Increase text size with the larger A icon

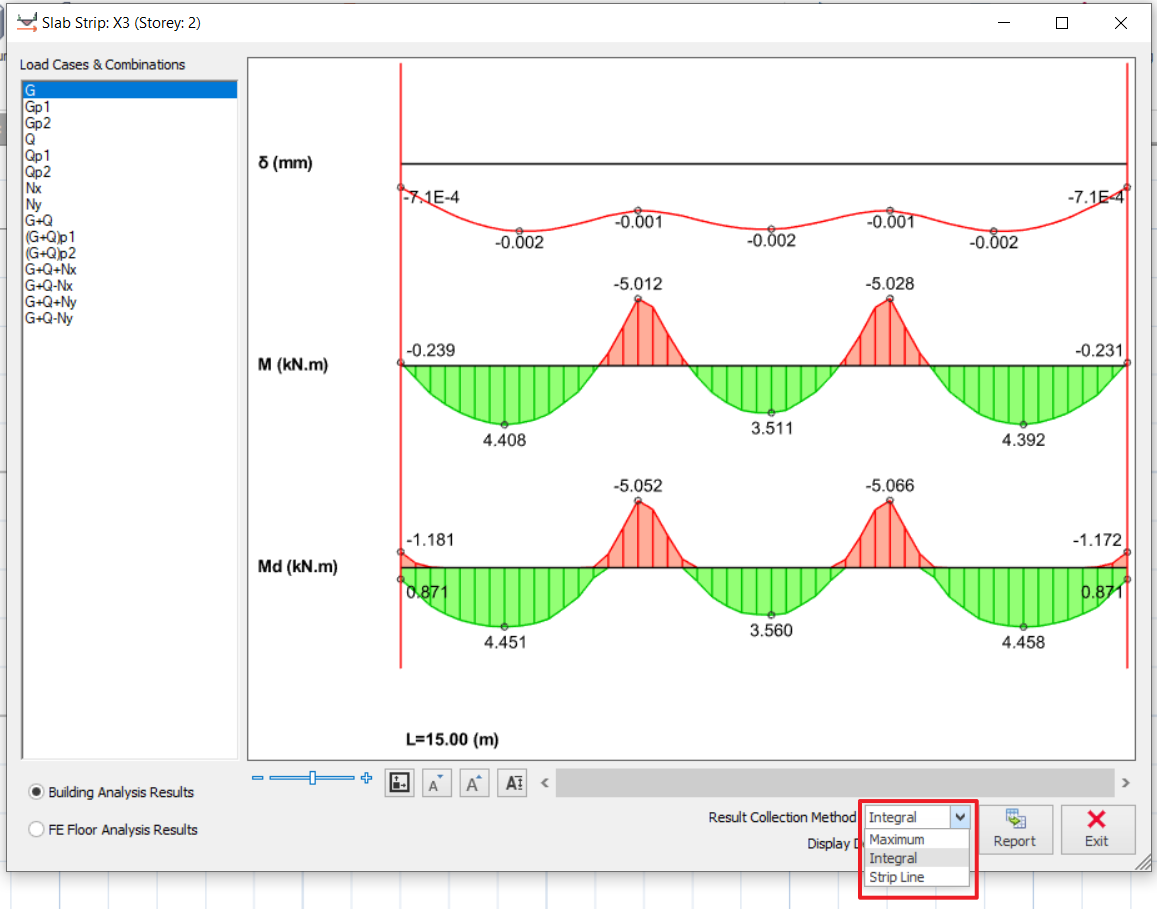(x=474, y=783)
